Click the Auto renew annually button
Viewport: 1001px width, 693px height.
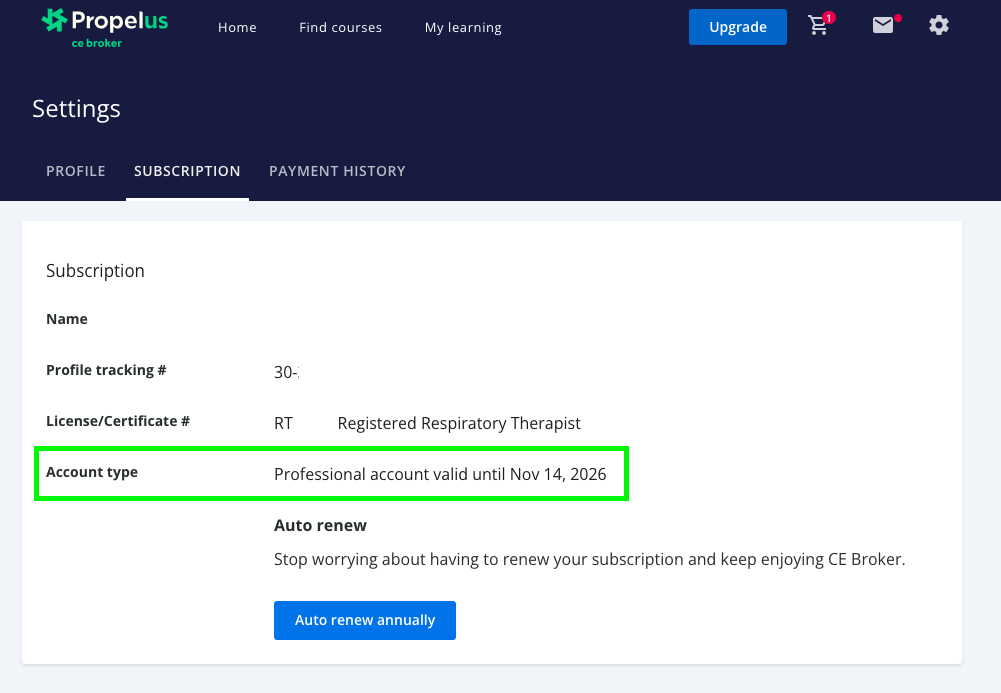coord(364,620)
